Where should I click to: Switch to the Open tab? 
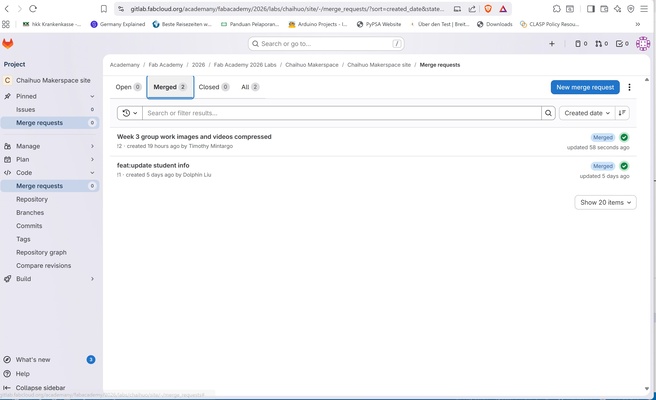(128, 87)
